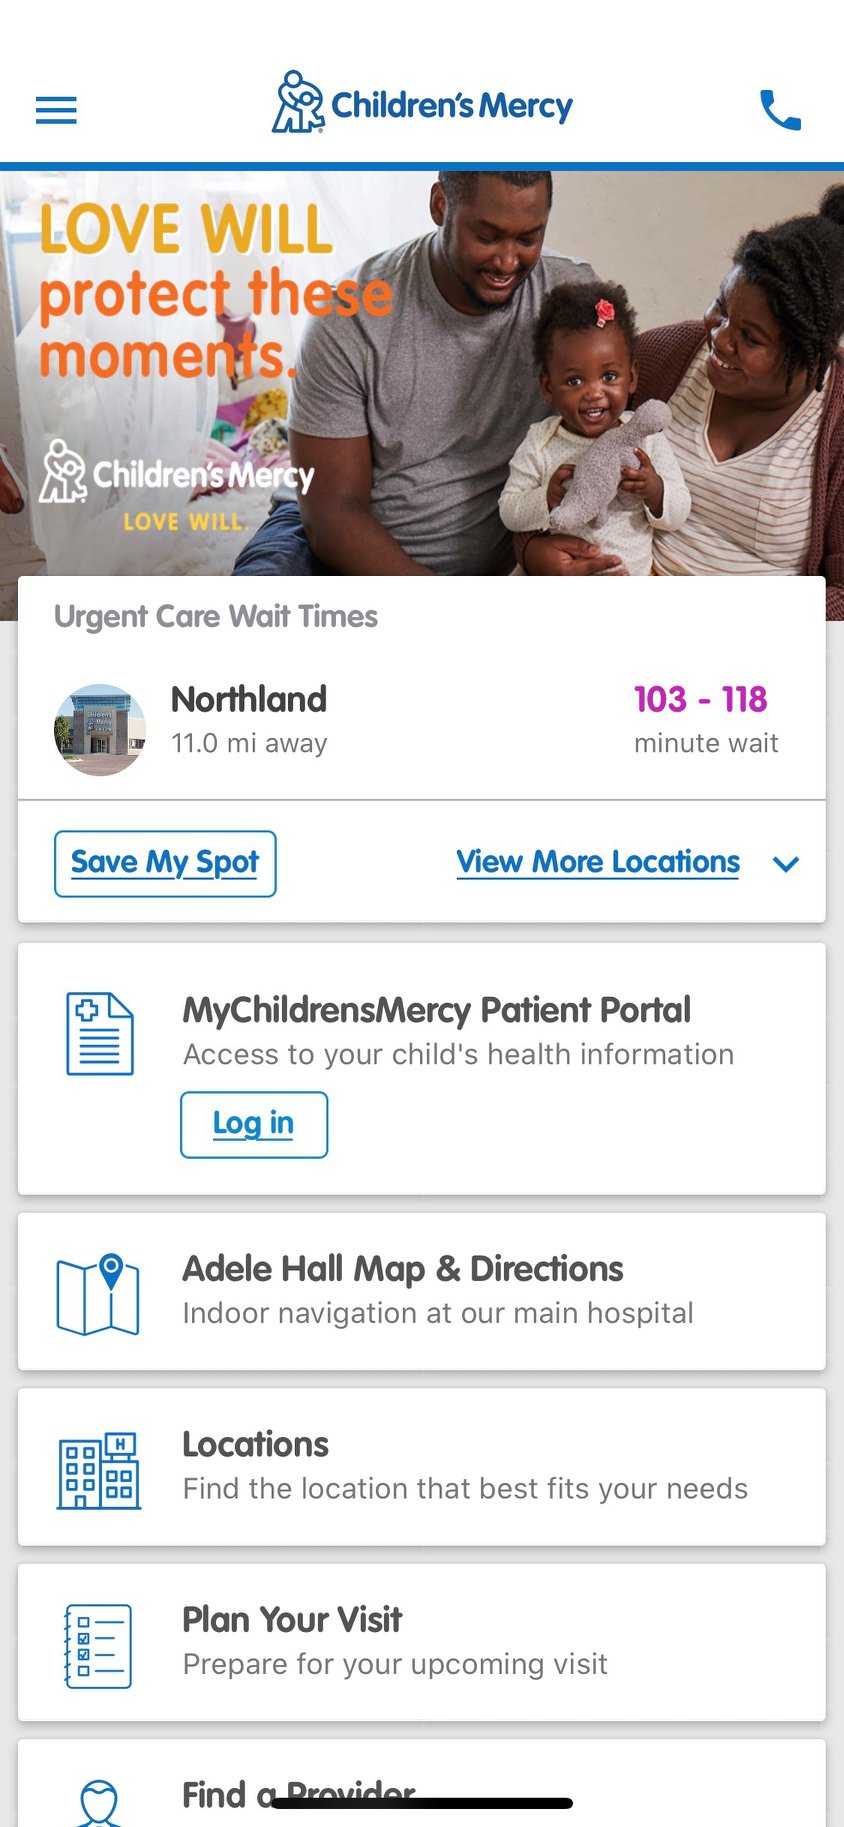This screenshot has height=1827, width=844.
Task: Expand the View More Locations chevron
Action: (787, 864)
